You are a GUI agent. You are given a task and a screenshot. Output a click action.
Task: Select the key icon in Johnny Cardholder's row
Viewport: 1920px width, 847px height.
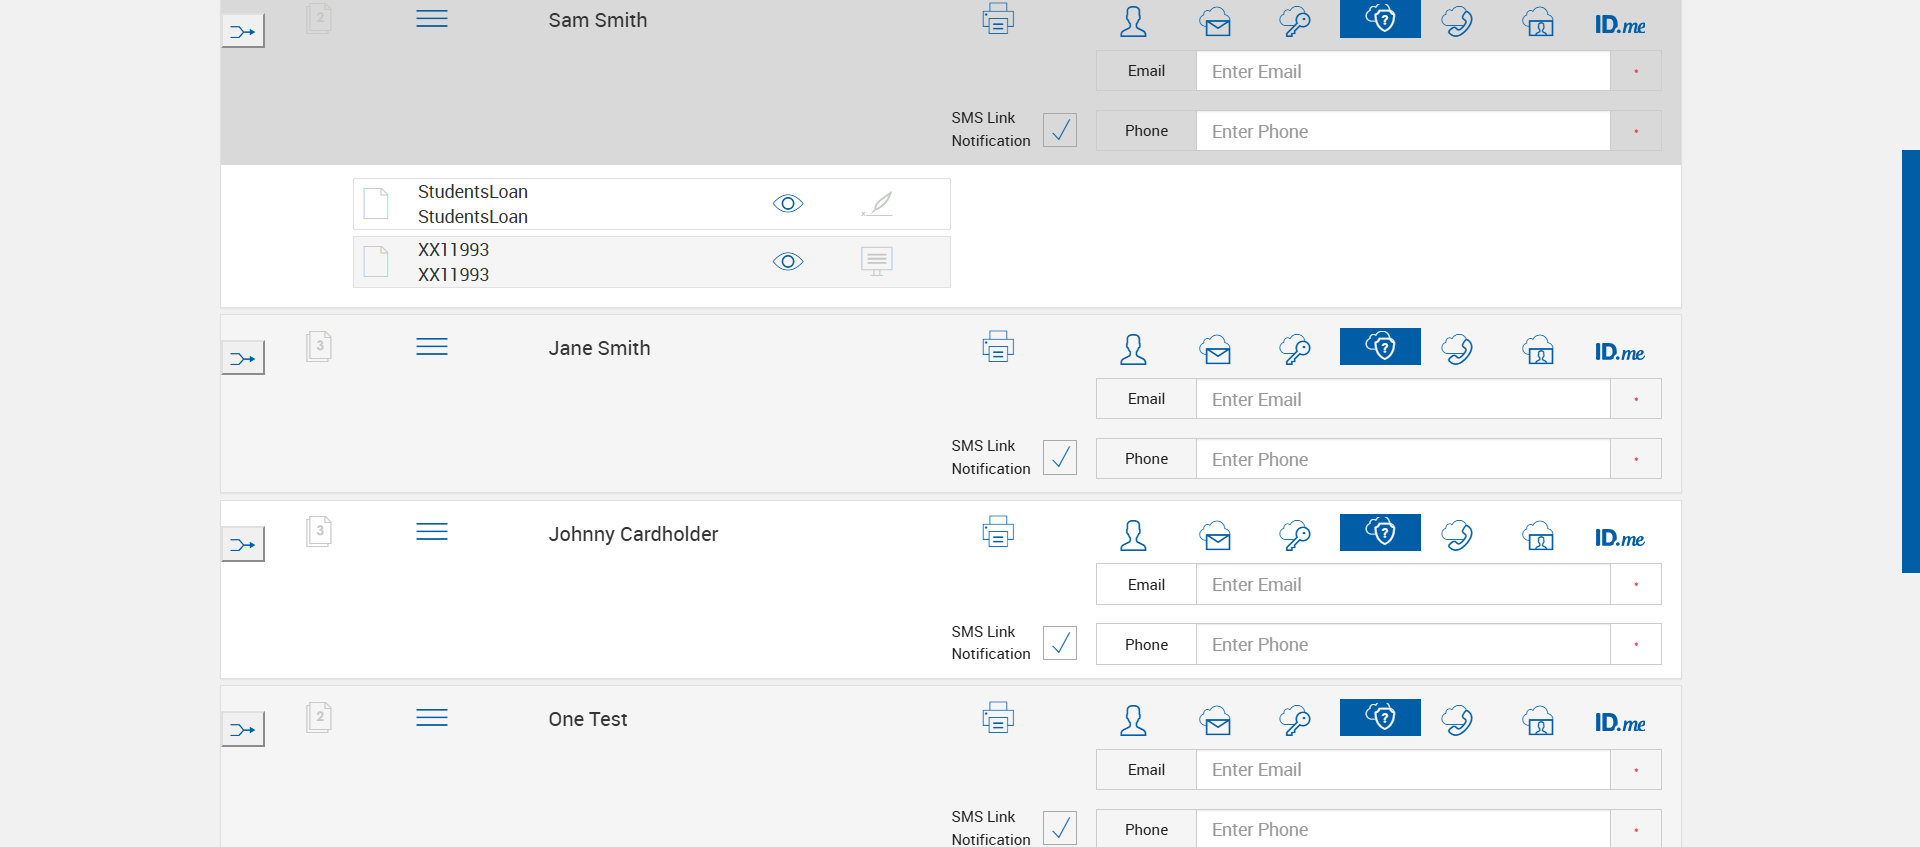coord(1295,535)
